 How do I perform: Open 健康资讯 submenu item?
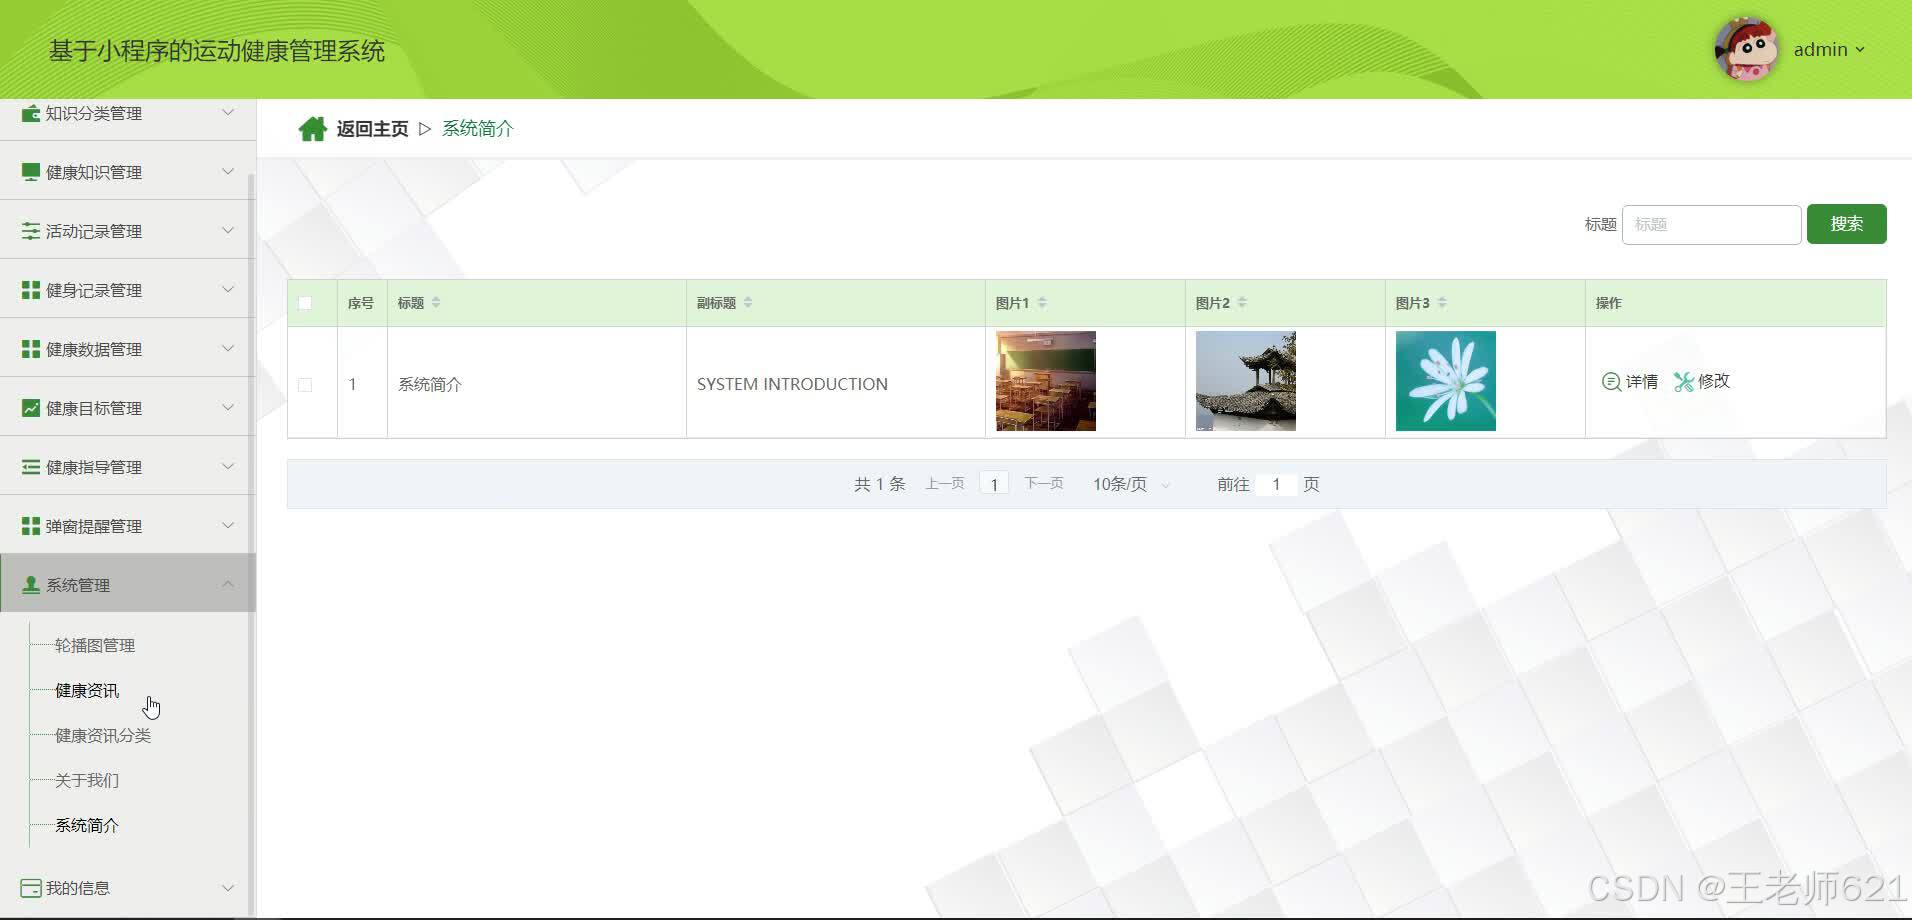click(x=87, y=691)
